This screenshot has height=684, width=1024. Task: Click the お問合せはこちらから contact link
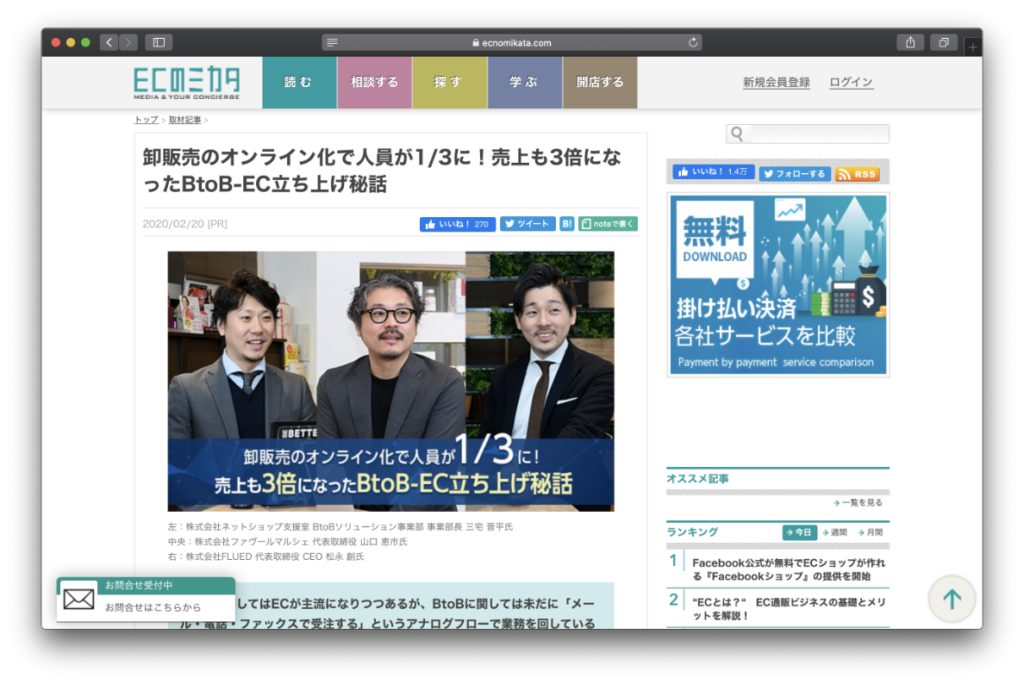coord(153,608)
